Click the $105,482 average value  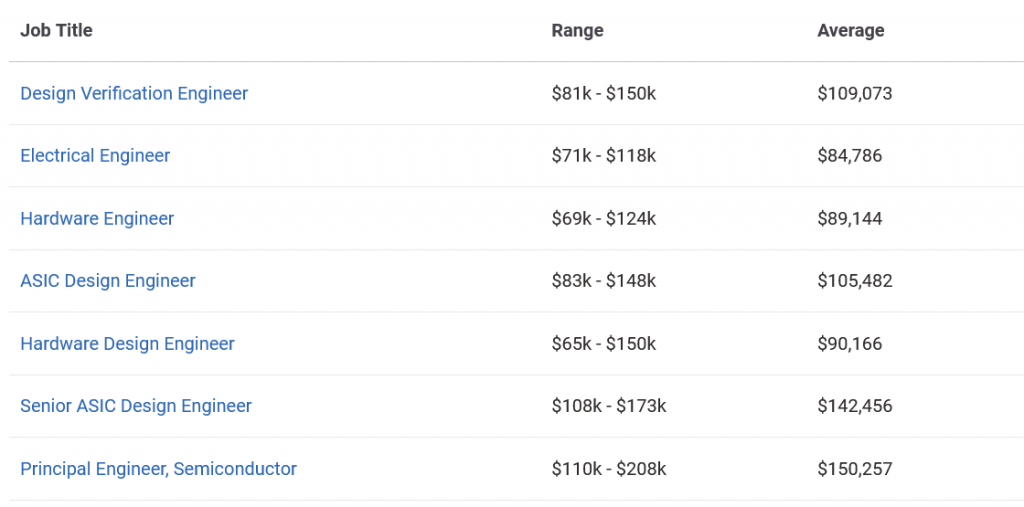pyautogui.click(x=854, y=281)
